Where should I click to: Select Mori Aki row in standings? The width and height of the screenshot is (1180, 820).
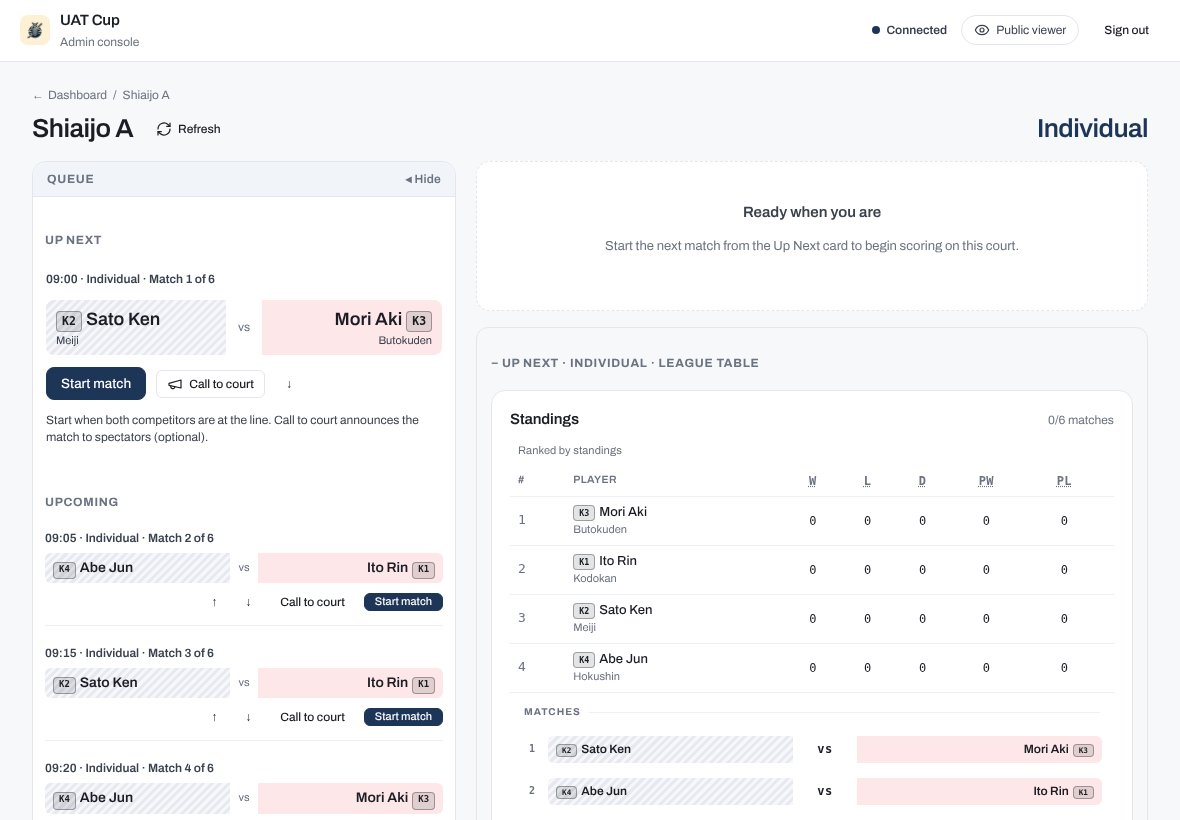pos(811,521)
